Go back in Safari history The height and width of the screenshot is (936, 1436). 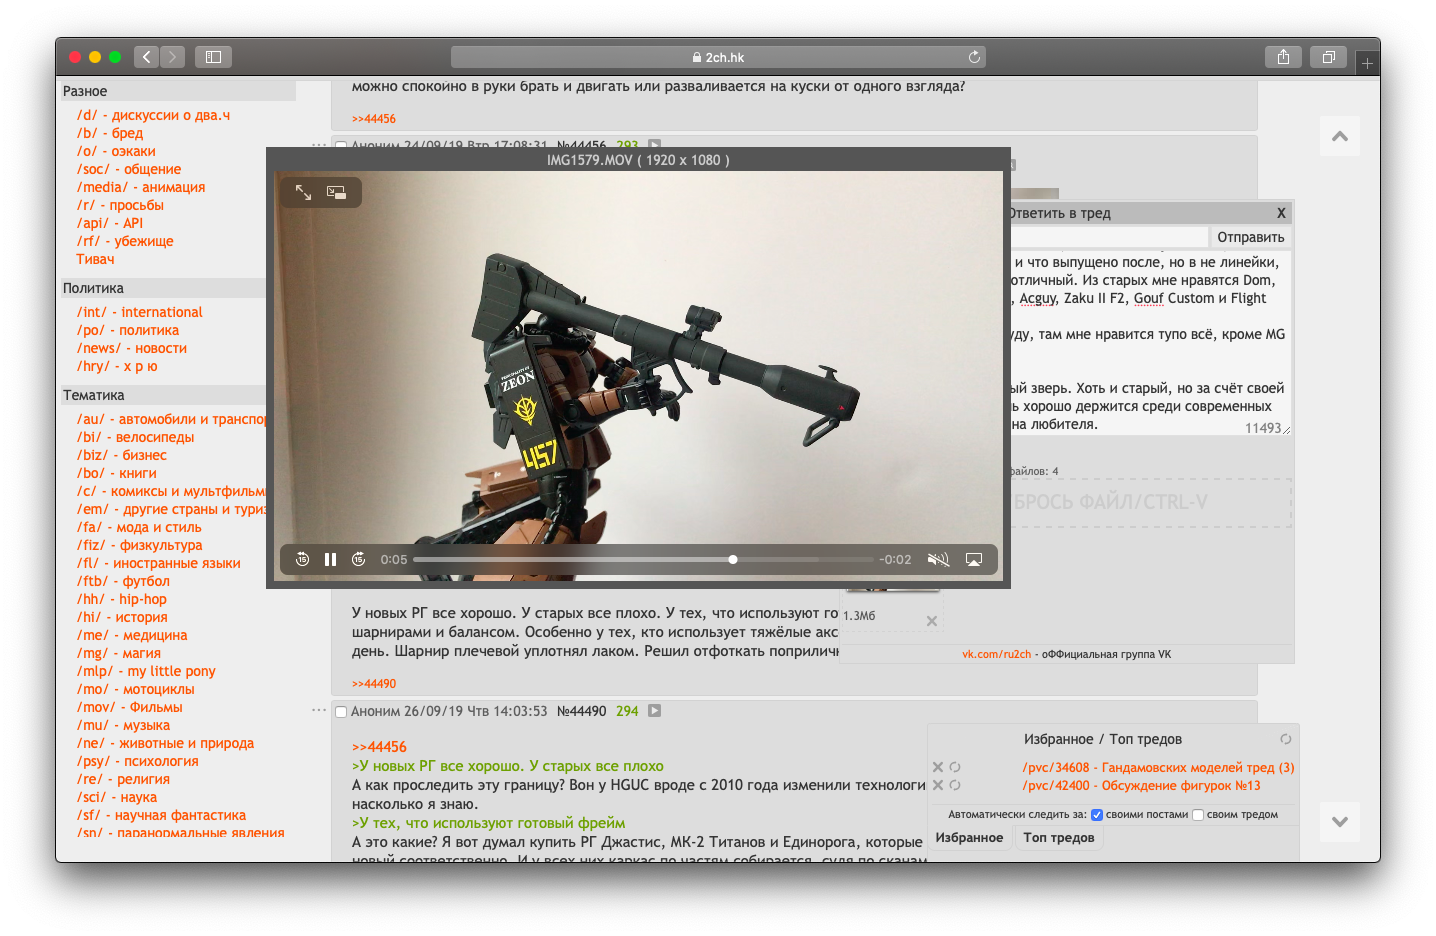coord(146,57)
